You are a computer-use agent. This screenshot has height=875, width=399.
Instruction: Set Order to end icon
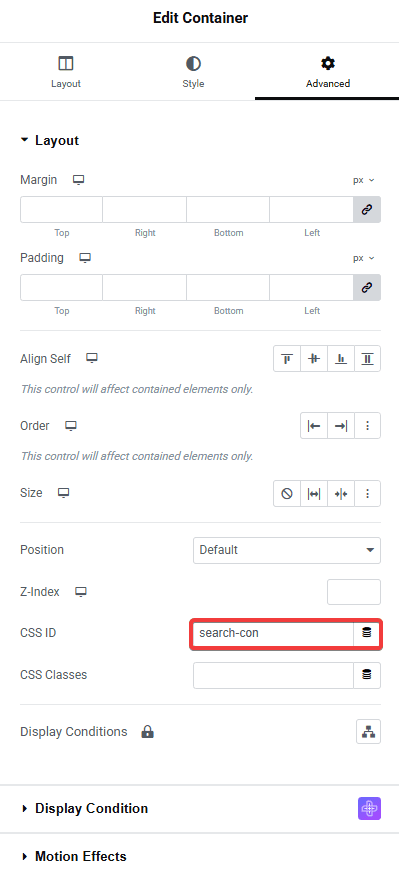(340, 426)
